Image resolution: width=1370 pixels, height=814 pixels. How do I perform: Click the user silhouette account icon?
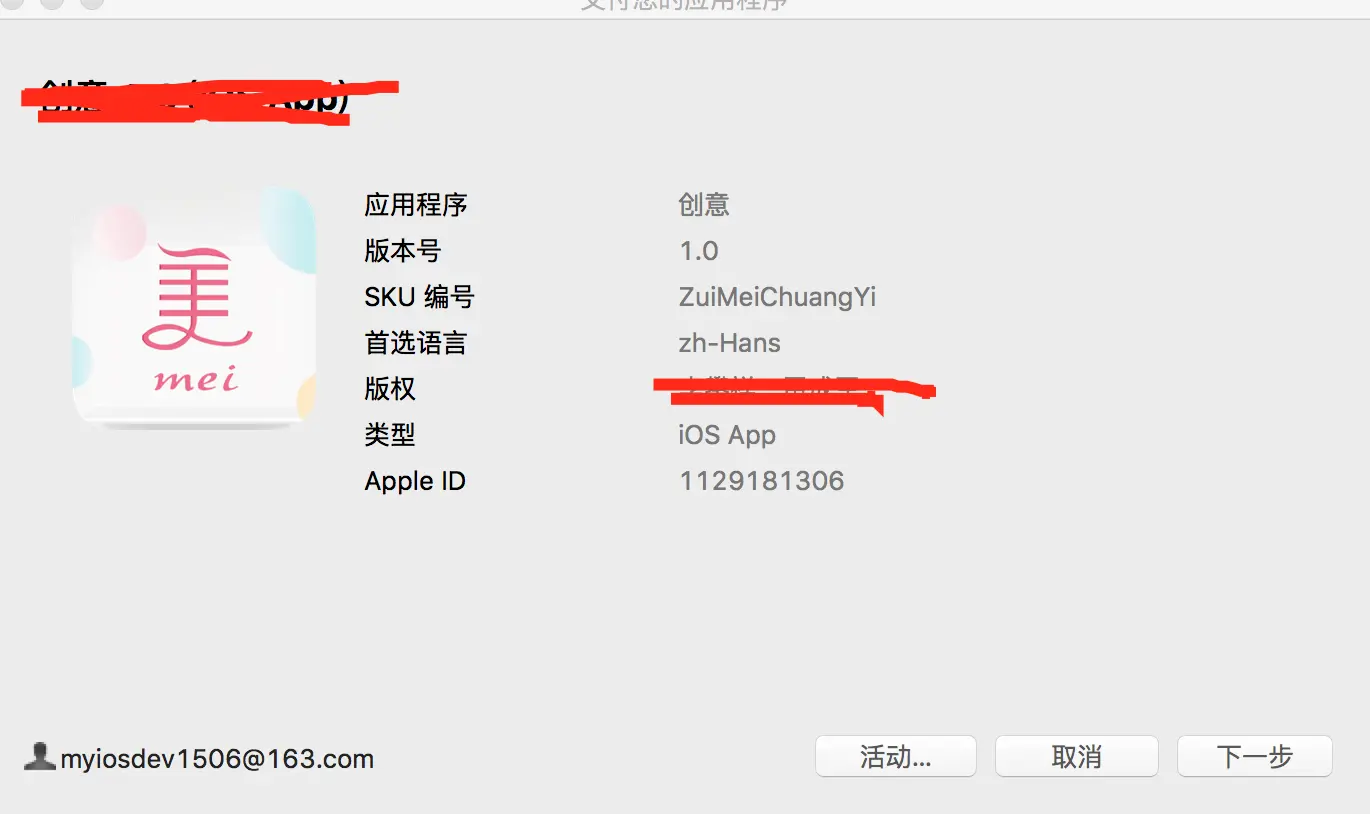tap(39, 757)
